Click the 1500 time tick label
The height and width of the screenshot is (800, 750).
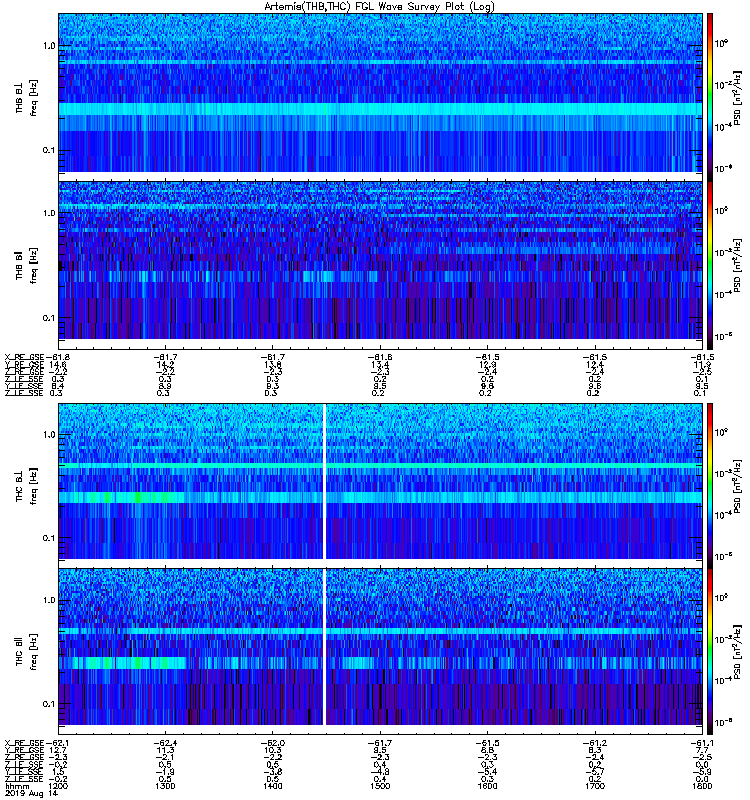[380, 786]
